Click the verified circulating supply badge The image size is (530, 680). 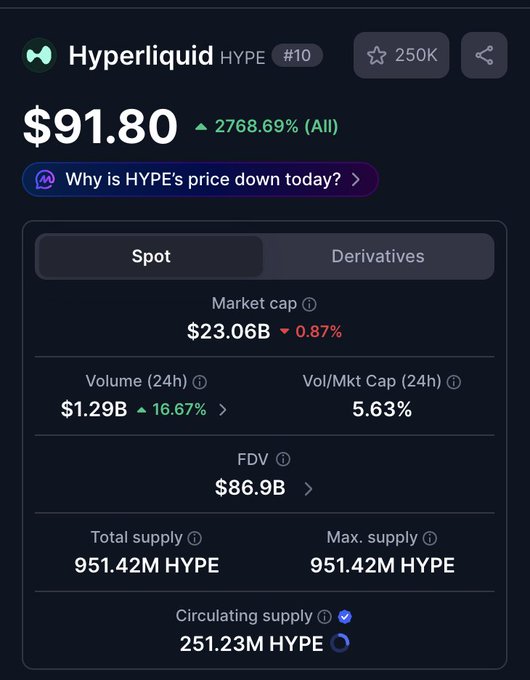(x=345, y=616)
